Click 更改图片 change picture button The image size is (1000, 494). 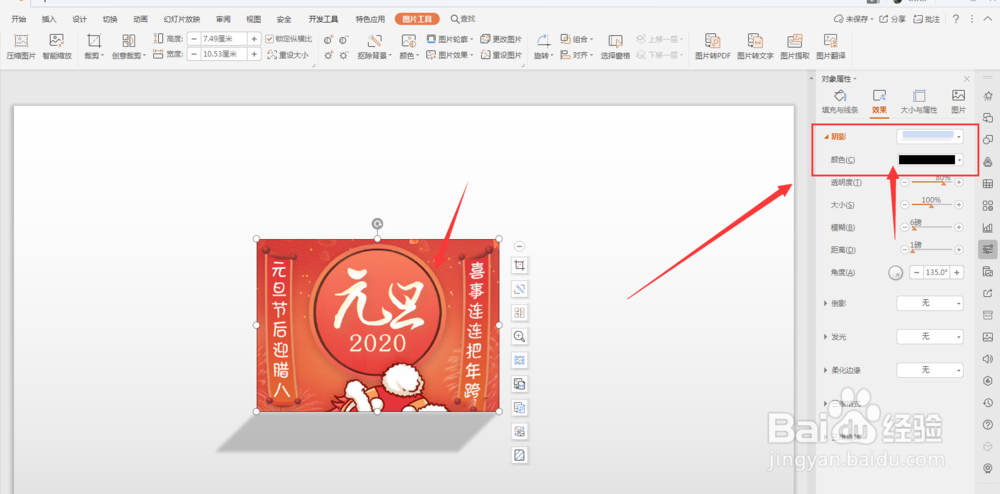tap(502, 39)
